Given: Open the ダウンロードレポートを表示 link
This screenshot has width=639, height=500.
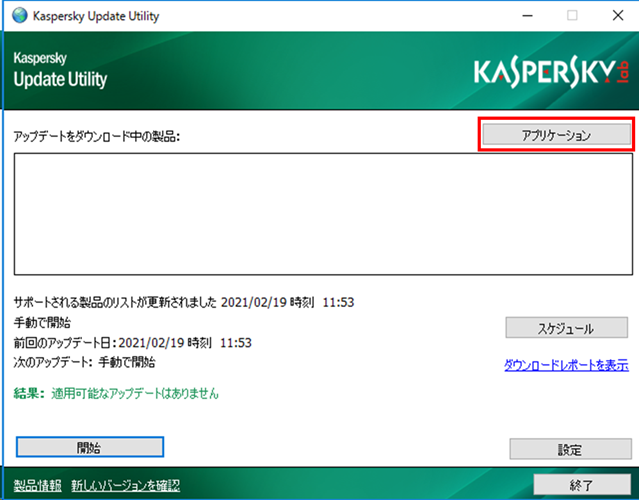Looking at the screenshot, I should 566,365.
